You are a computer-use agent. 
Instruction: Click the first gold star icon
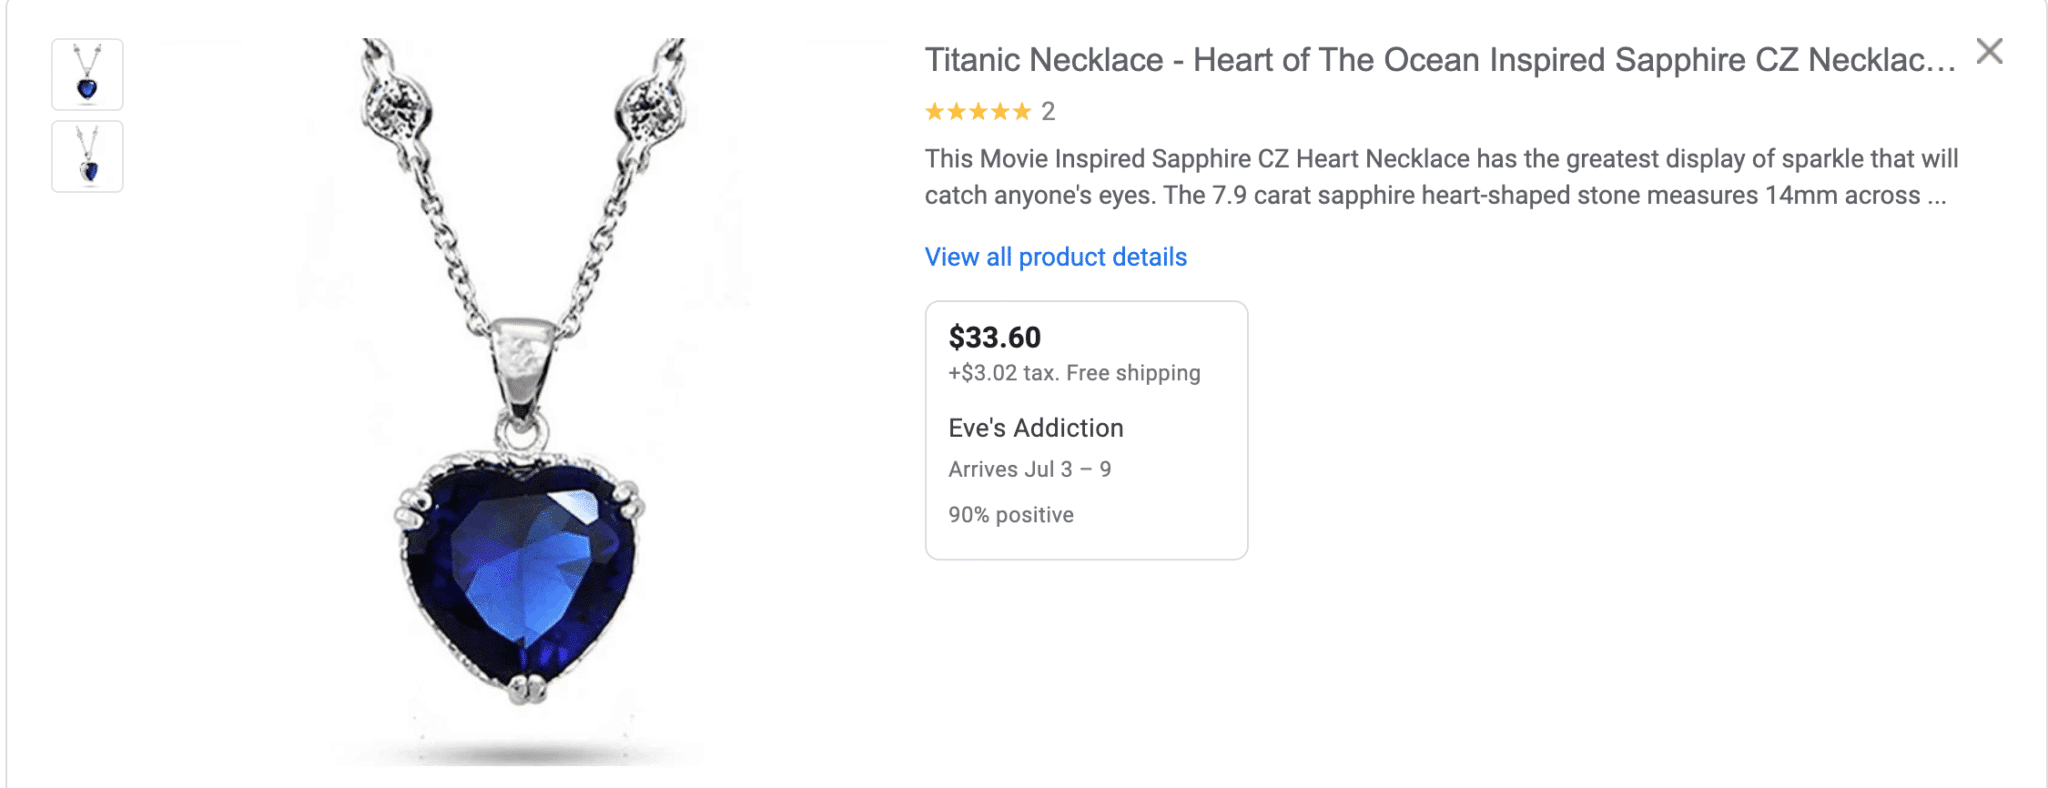934,112
